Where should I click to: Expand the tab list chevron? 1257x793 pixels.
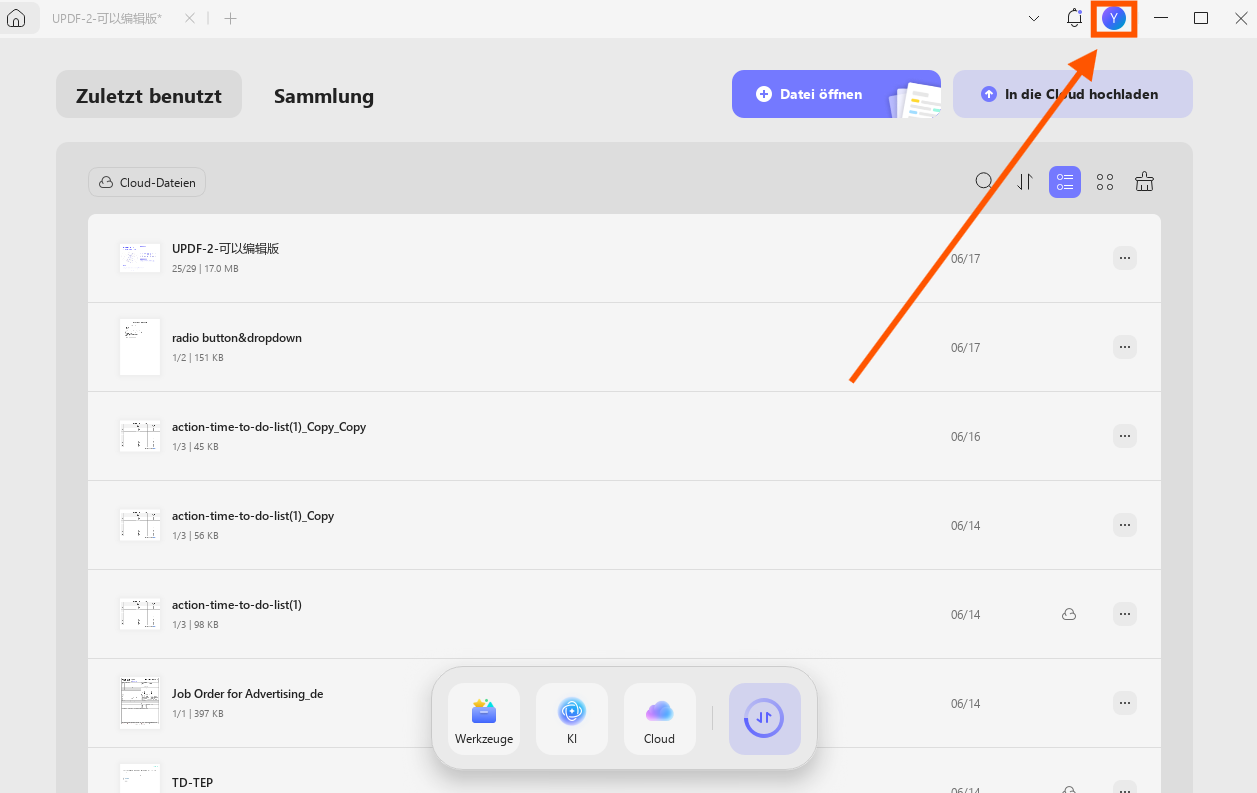click(1034, 18)
